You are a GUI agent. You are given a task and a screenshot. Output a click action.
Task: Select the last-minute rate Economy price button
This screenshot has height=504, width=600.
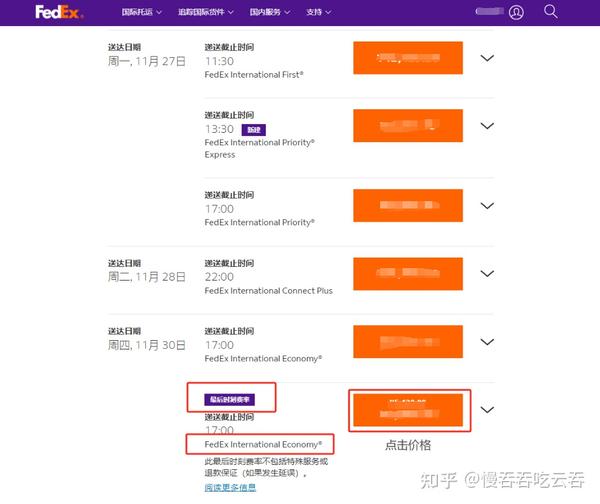(408, 410)
